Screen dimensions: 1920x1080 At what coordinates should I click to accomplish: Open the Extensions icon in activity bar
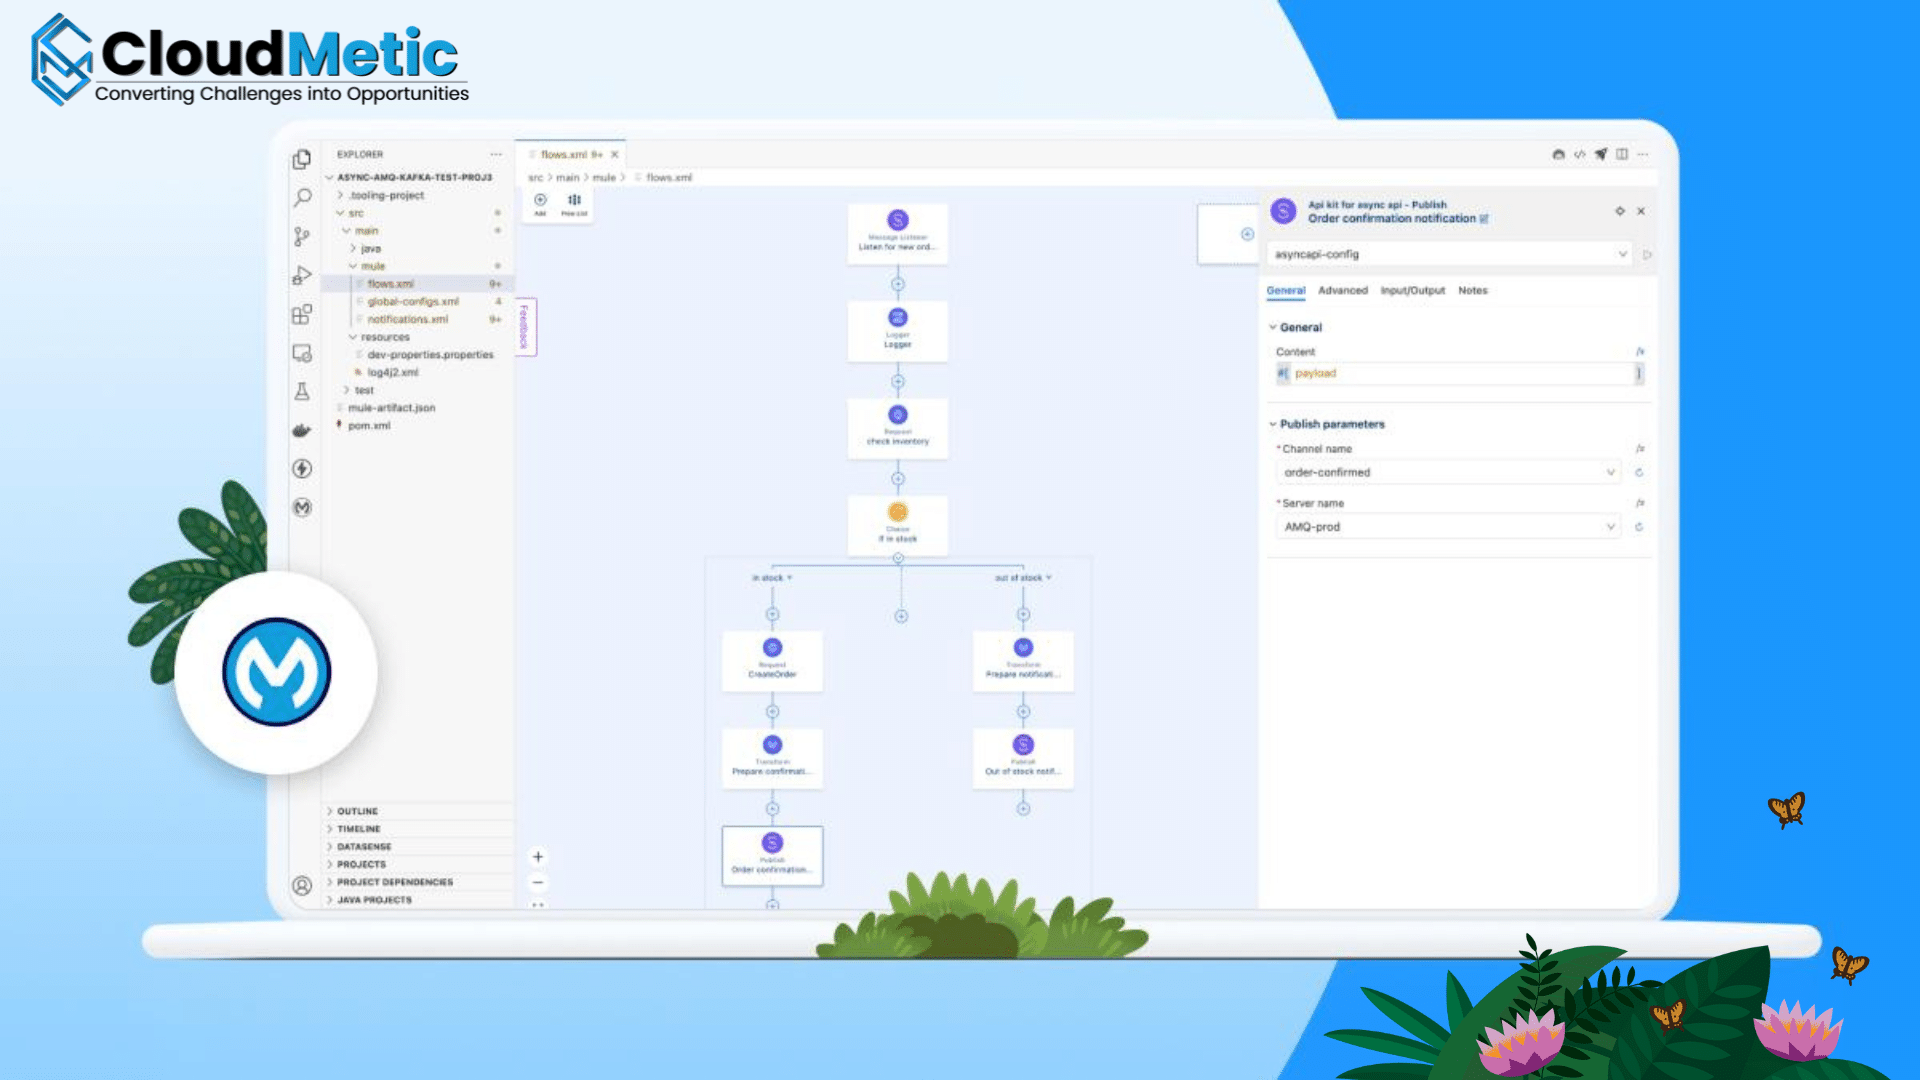(x=302, y=315)
